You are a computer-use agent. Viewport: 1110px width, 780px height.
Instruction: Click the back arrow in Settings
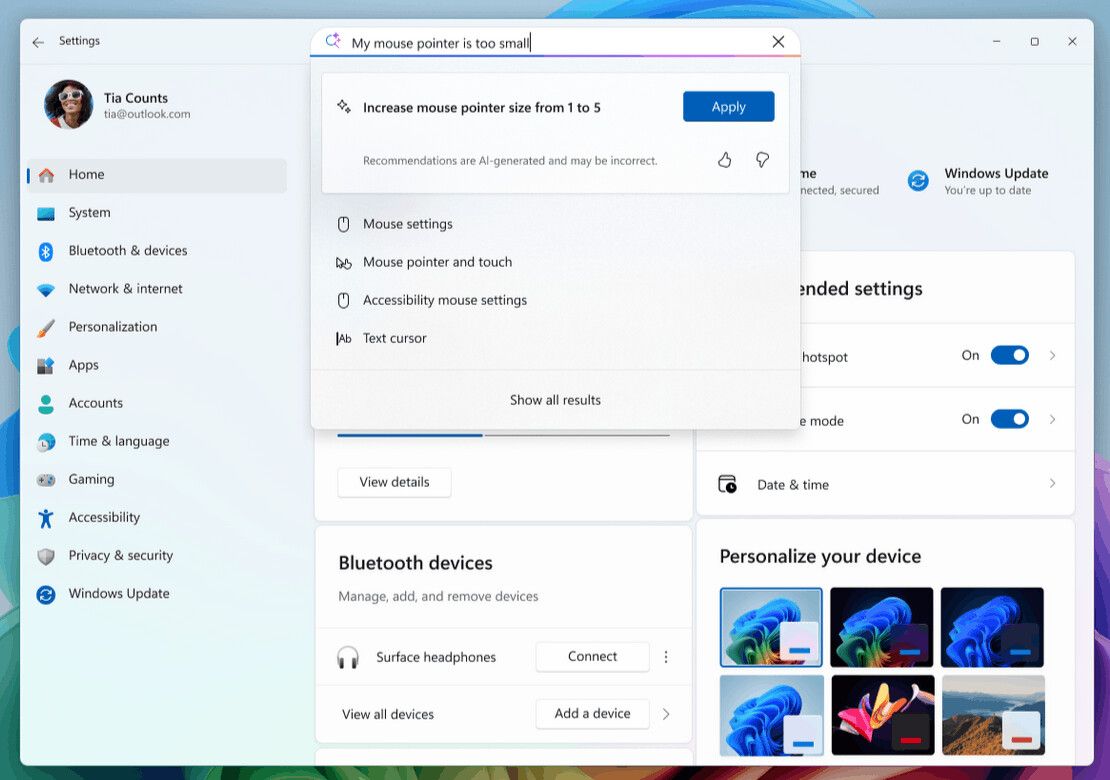[38, 42]
